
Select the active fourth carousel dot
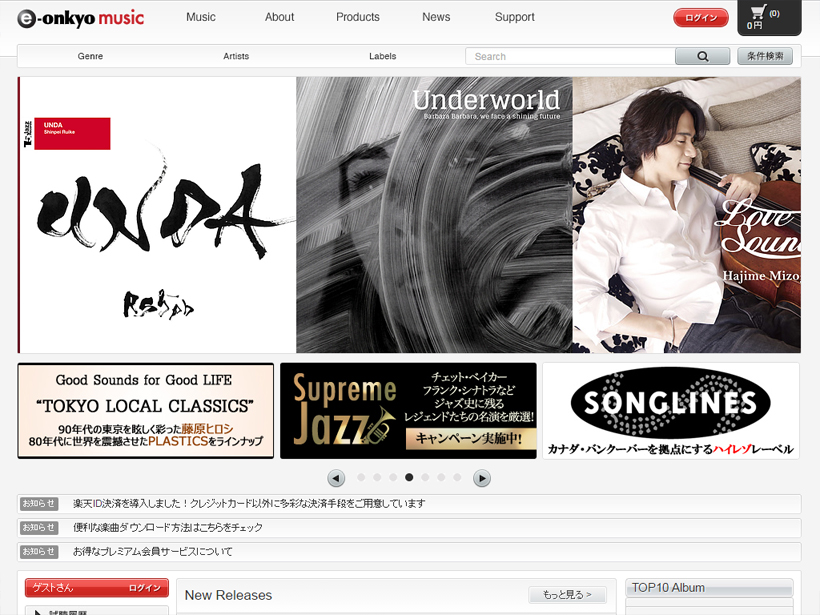point(409,477)
